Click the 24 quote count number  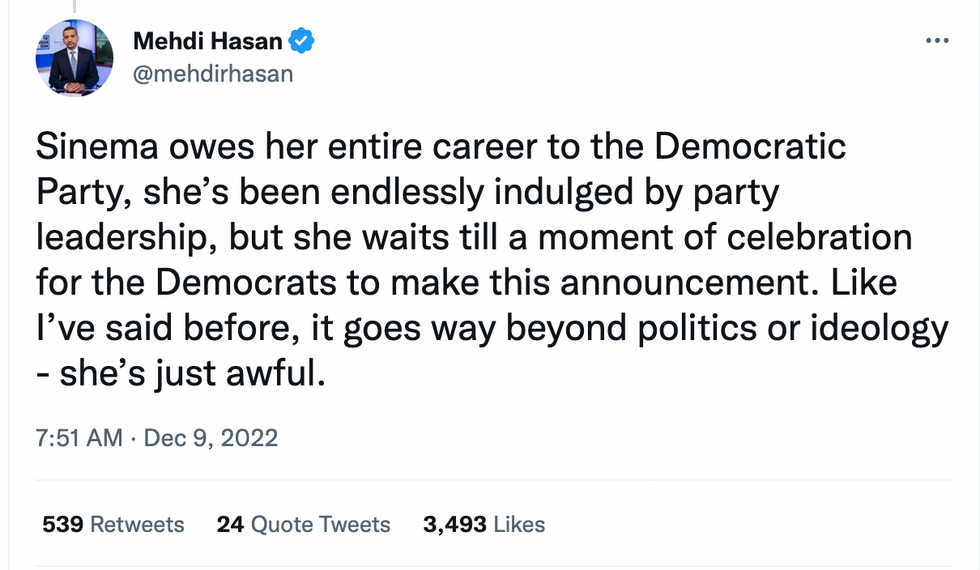[230, 524]
